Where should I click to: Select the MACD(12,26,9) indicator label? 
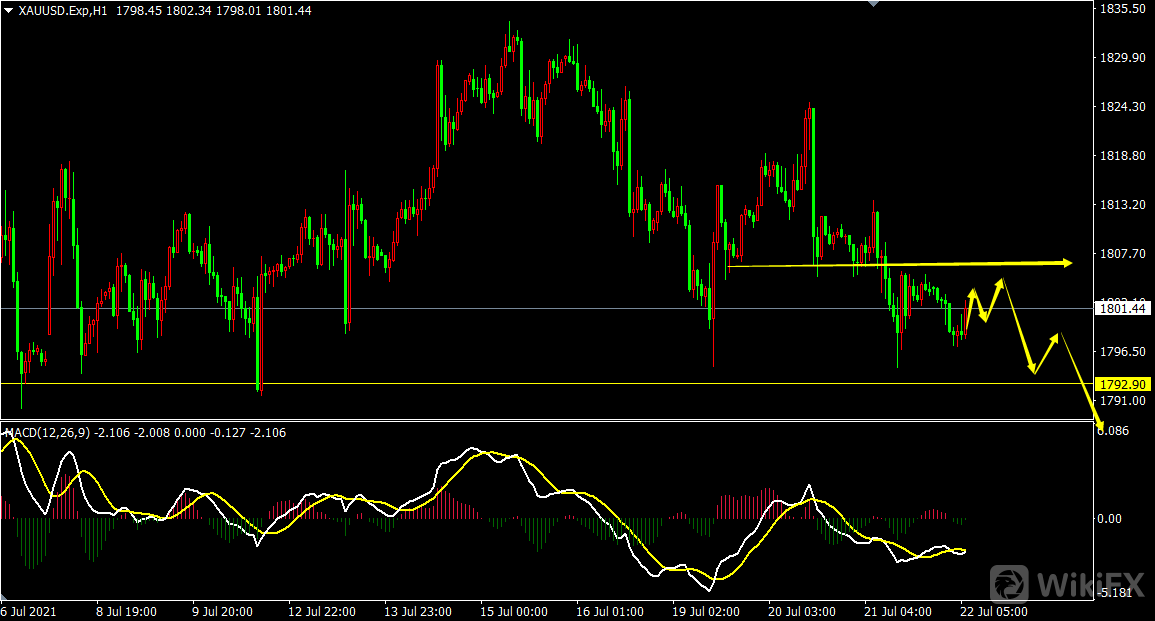coord(48,433)
